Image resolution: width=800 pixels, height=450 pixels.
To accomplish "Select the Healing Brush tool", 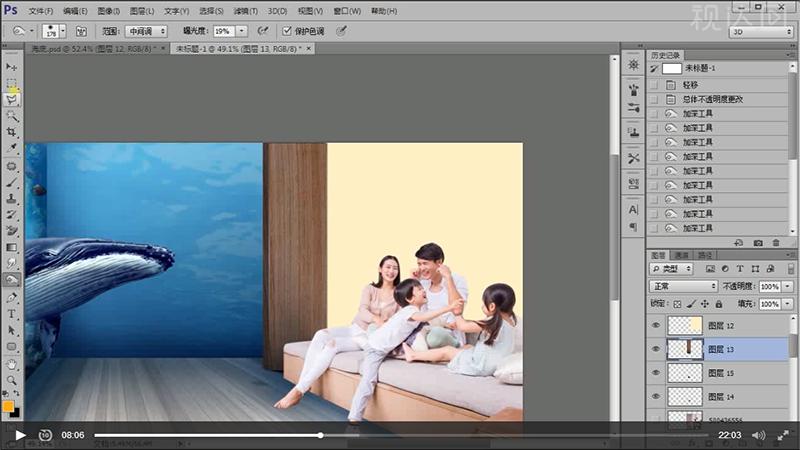I will [x=11, y=166].
